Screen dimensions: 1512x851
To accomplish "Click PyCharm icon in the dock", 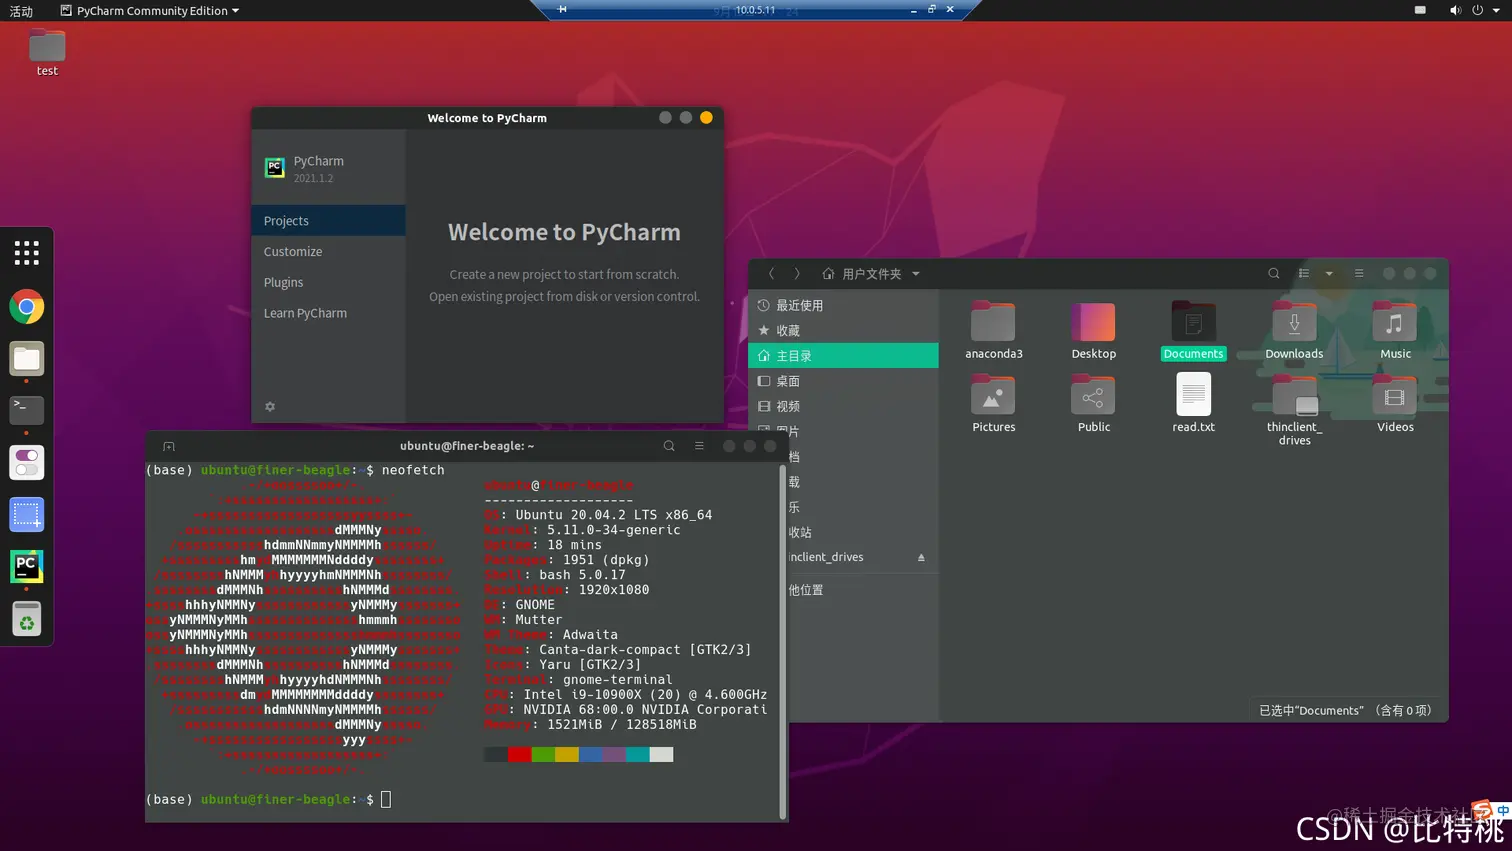I will [x=27, y=567].
